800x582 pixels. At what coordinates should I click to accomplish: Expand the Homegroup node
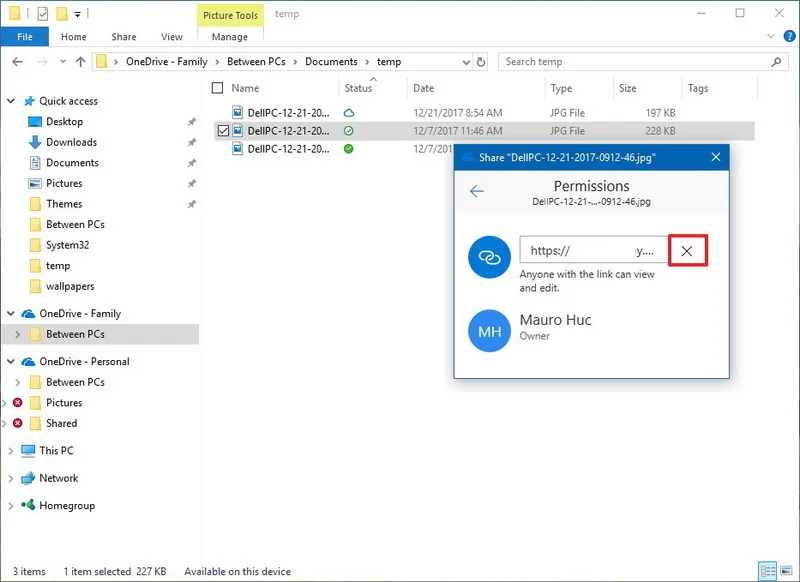pos(11,505)
